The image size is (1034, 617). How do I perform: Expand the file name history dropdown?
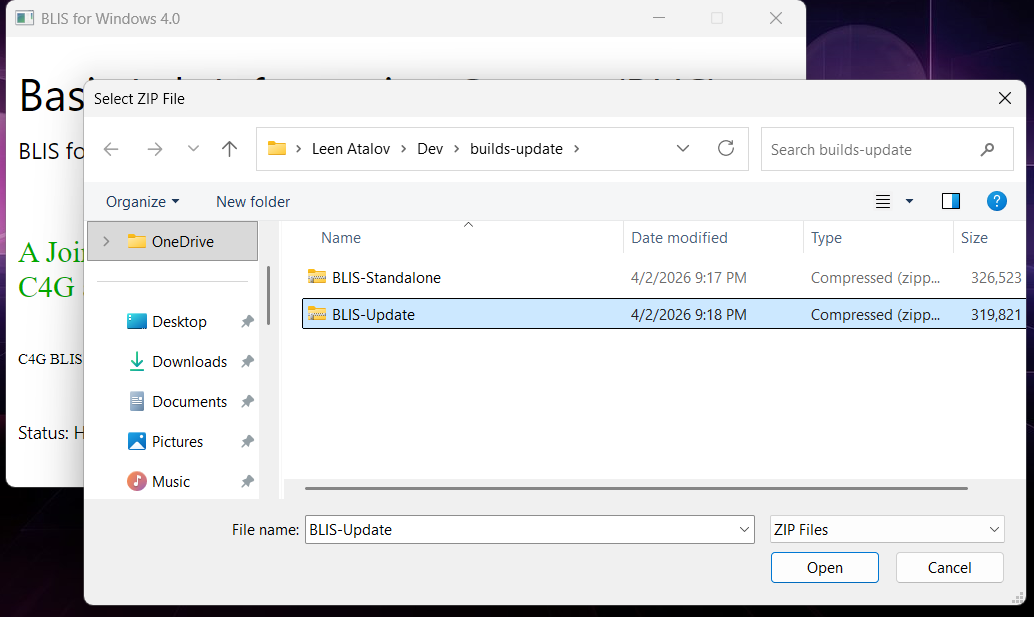coord(743,529)
